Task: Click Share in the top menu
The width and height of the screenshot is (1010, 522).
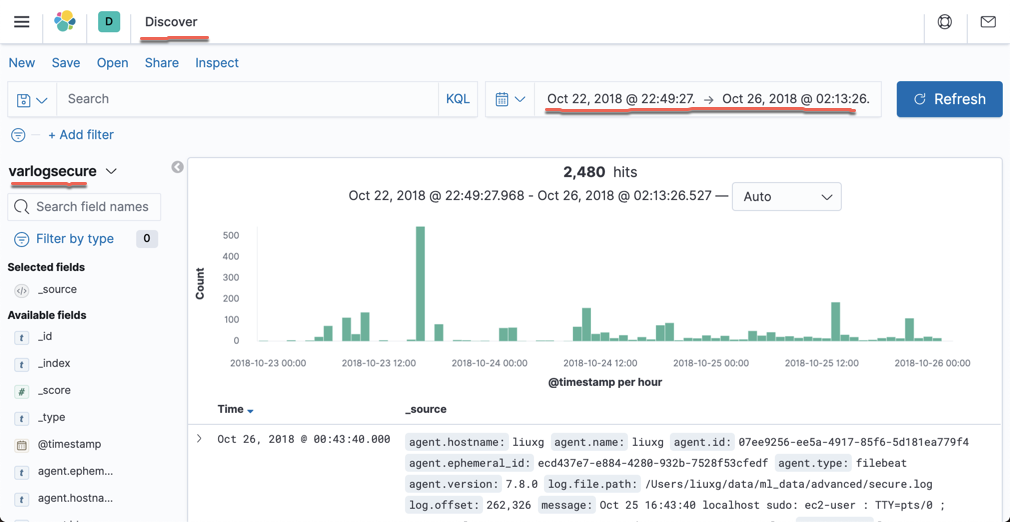Action: pyautogui.click(x=162, y=63)
